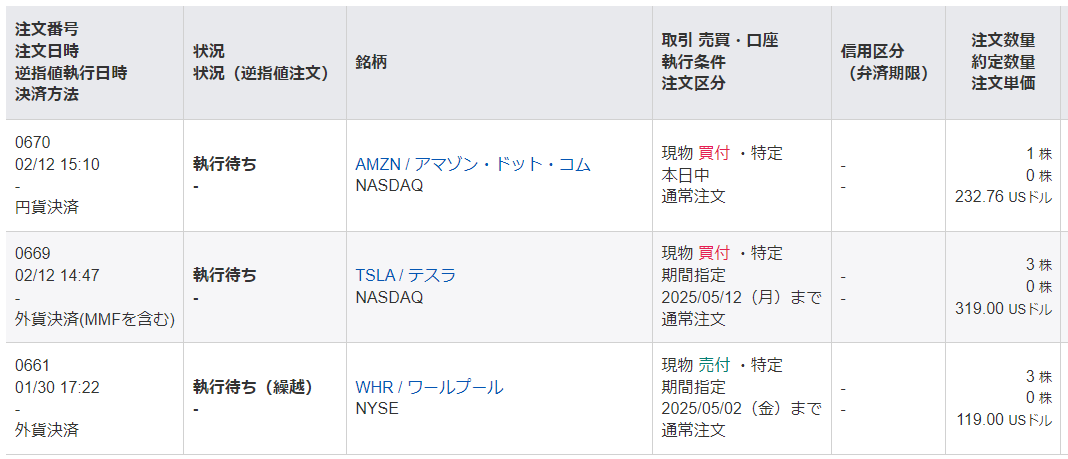Screen dimensions: 1068x459
Task: Select 執行待ち(繰越) status of the Whirlpool order
Action: point(252,387)
